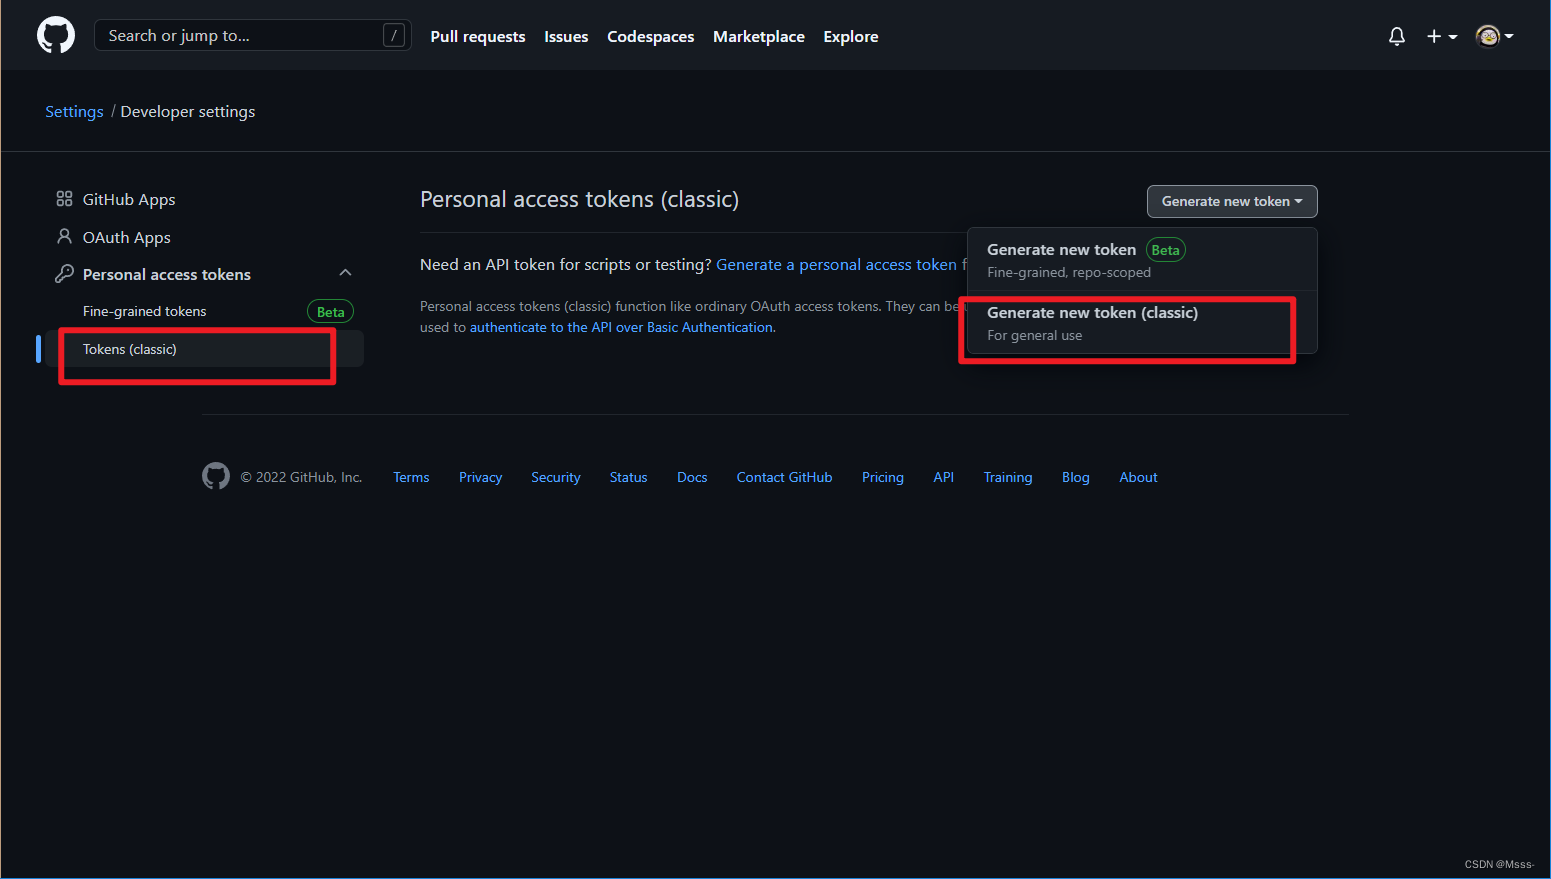Open Contact GitHub footer link
Viewport: 1551px width, 879px height.
click(x=785, y=477)
